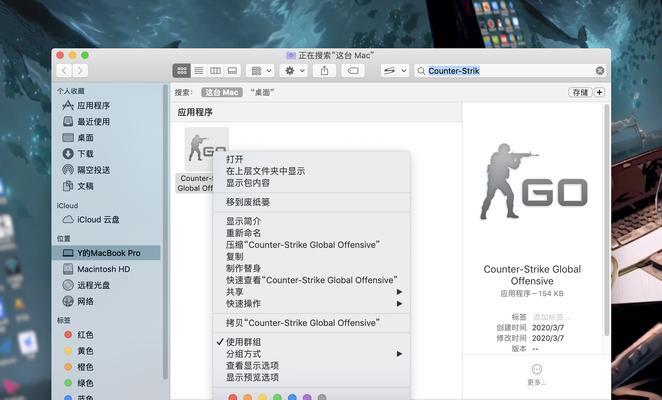
Task: Expand the 快速操作 submenu
Action: (312, 304)
